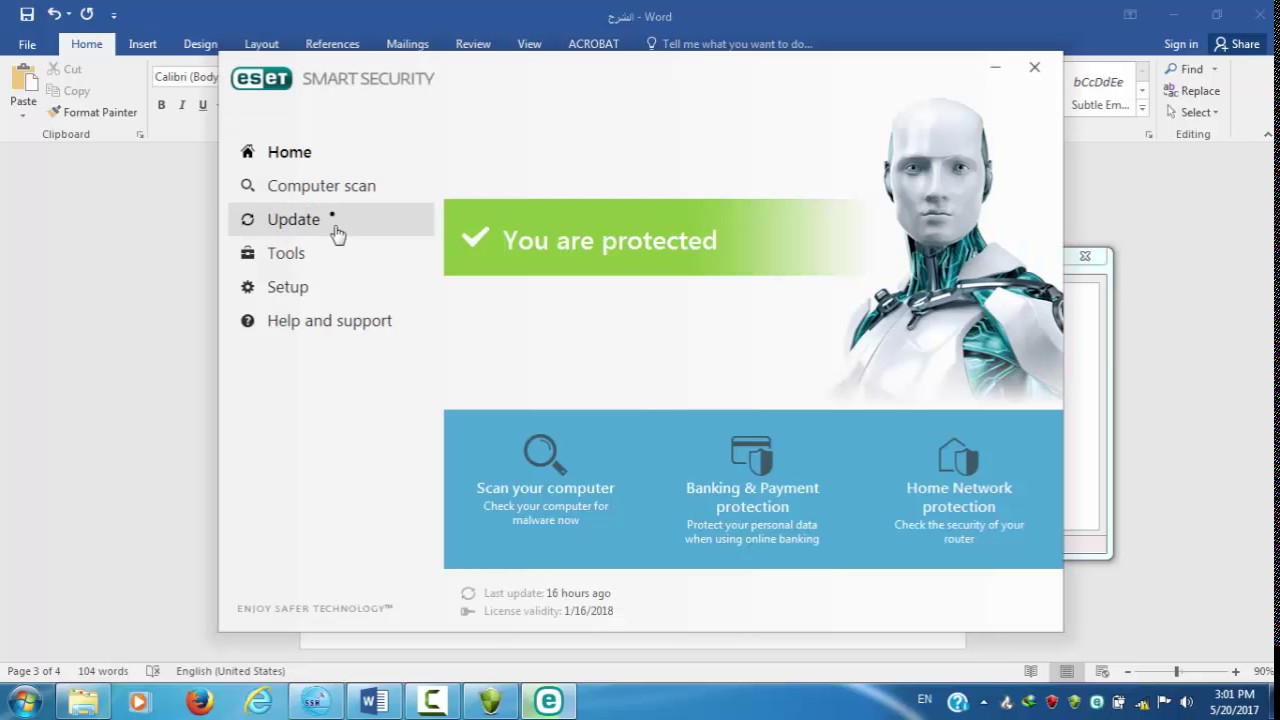
Task: Click Home Network protection title
Action: tap(959, 497)
